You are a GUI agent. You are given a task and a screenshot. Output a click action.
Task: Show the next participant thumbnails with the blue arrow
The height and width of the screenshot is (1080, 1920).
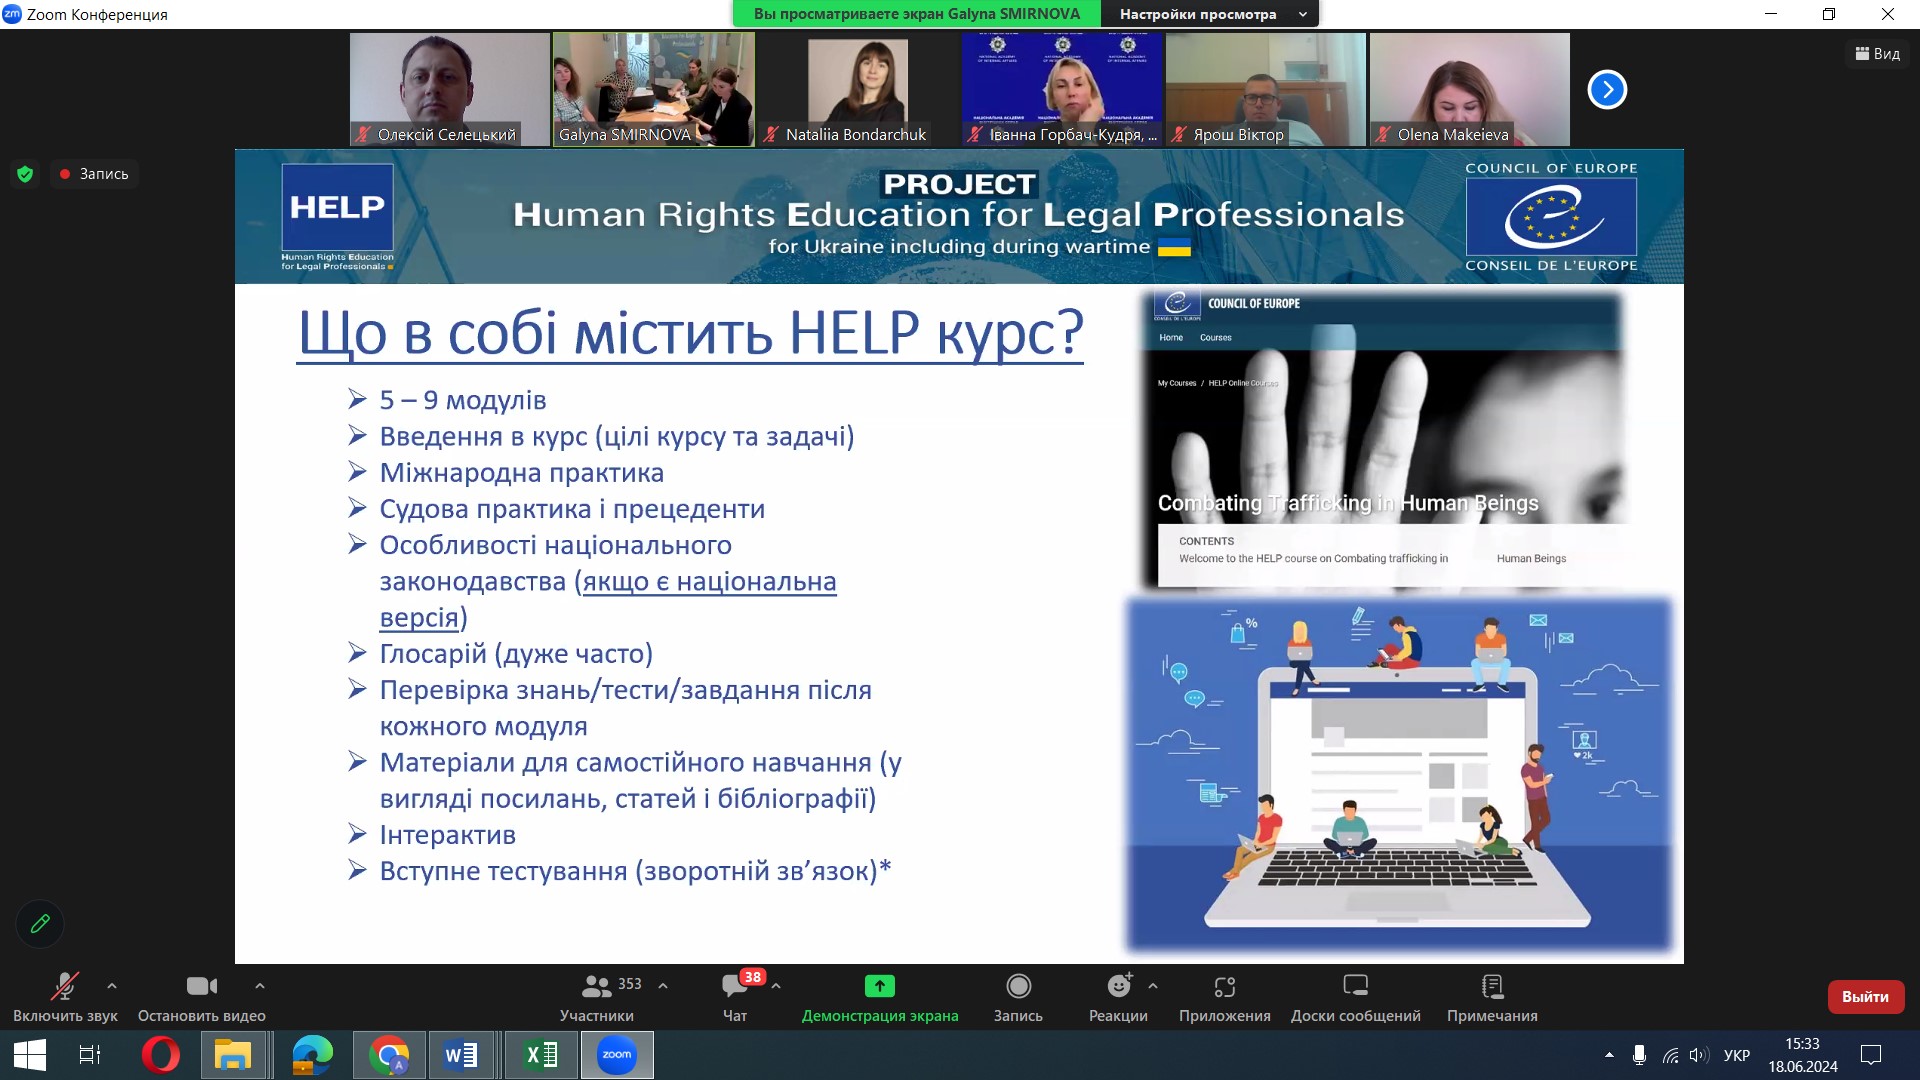[x=1607, y=89]
